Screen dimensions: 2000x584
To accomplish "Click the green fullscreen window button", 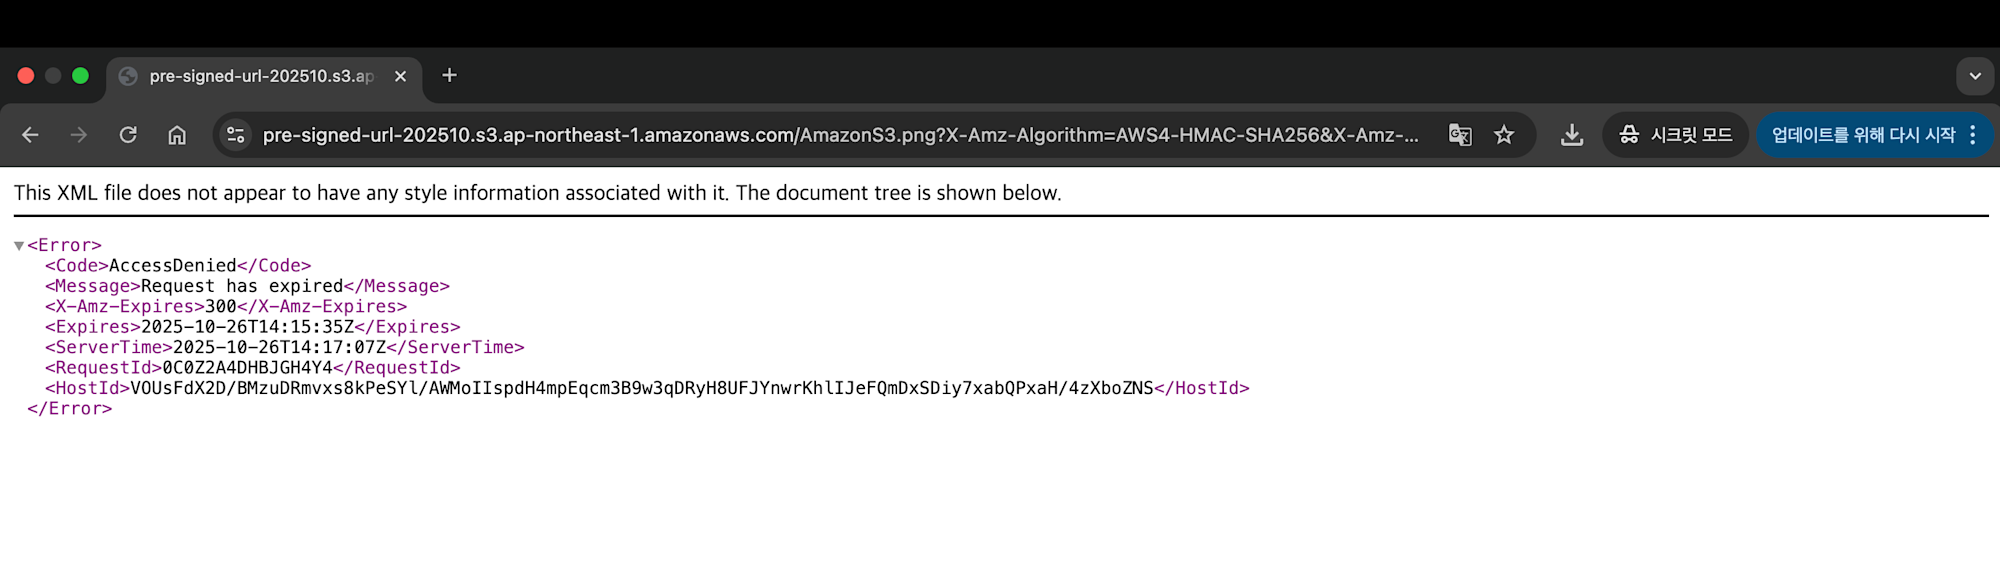I will (x=81, y=76).
